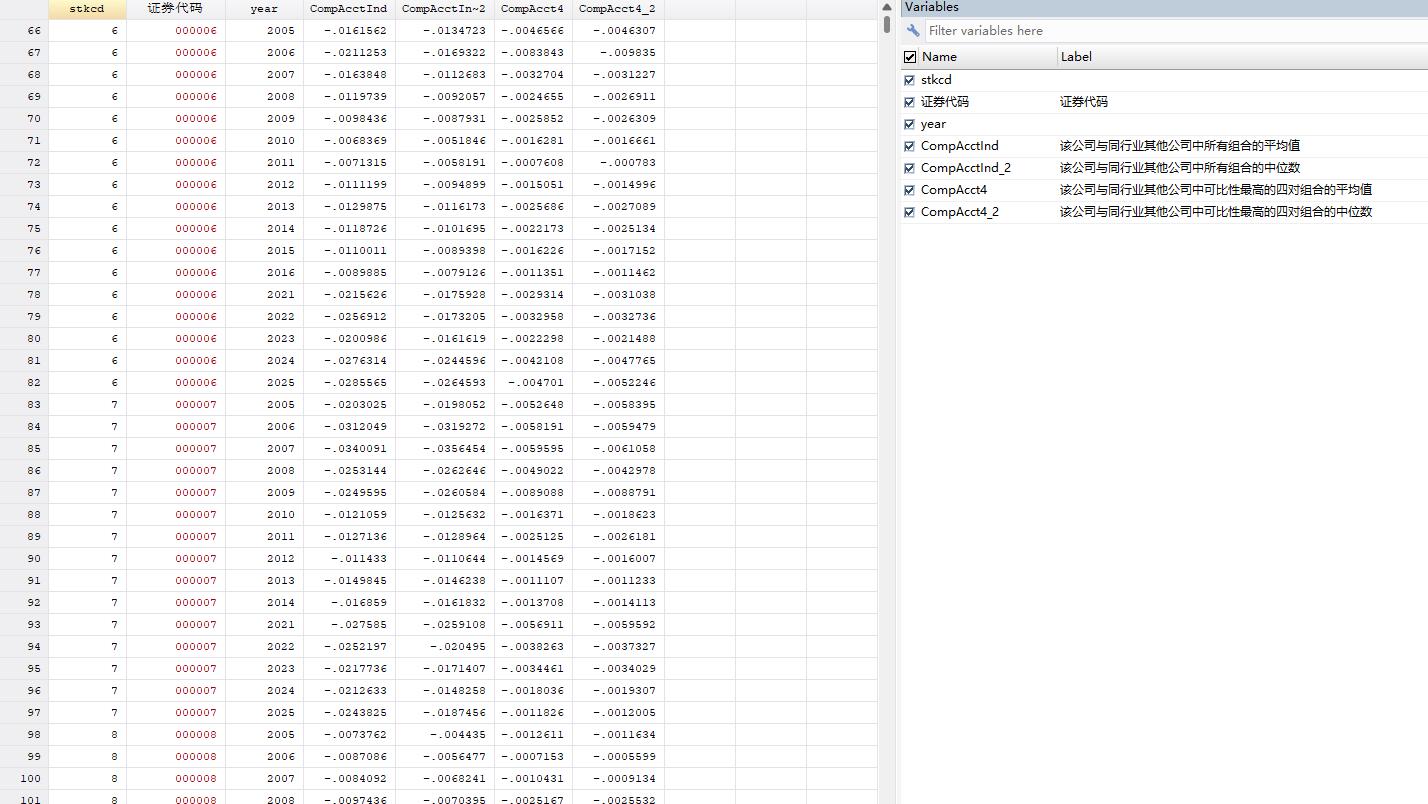Click year cell 2025 in row 82

(264, 383)
